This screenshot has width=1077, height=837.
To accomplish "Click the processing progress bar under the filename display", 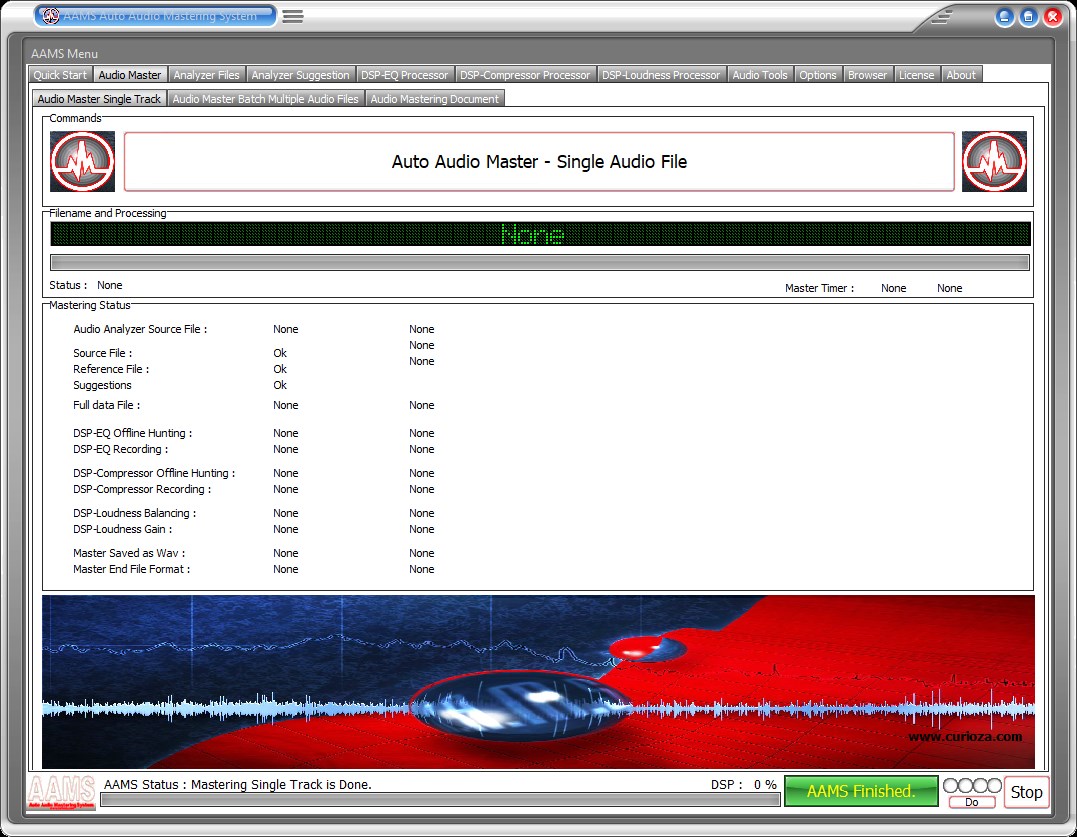I will pos(540,262).
